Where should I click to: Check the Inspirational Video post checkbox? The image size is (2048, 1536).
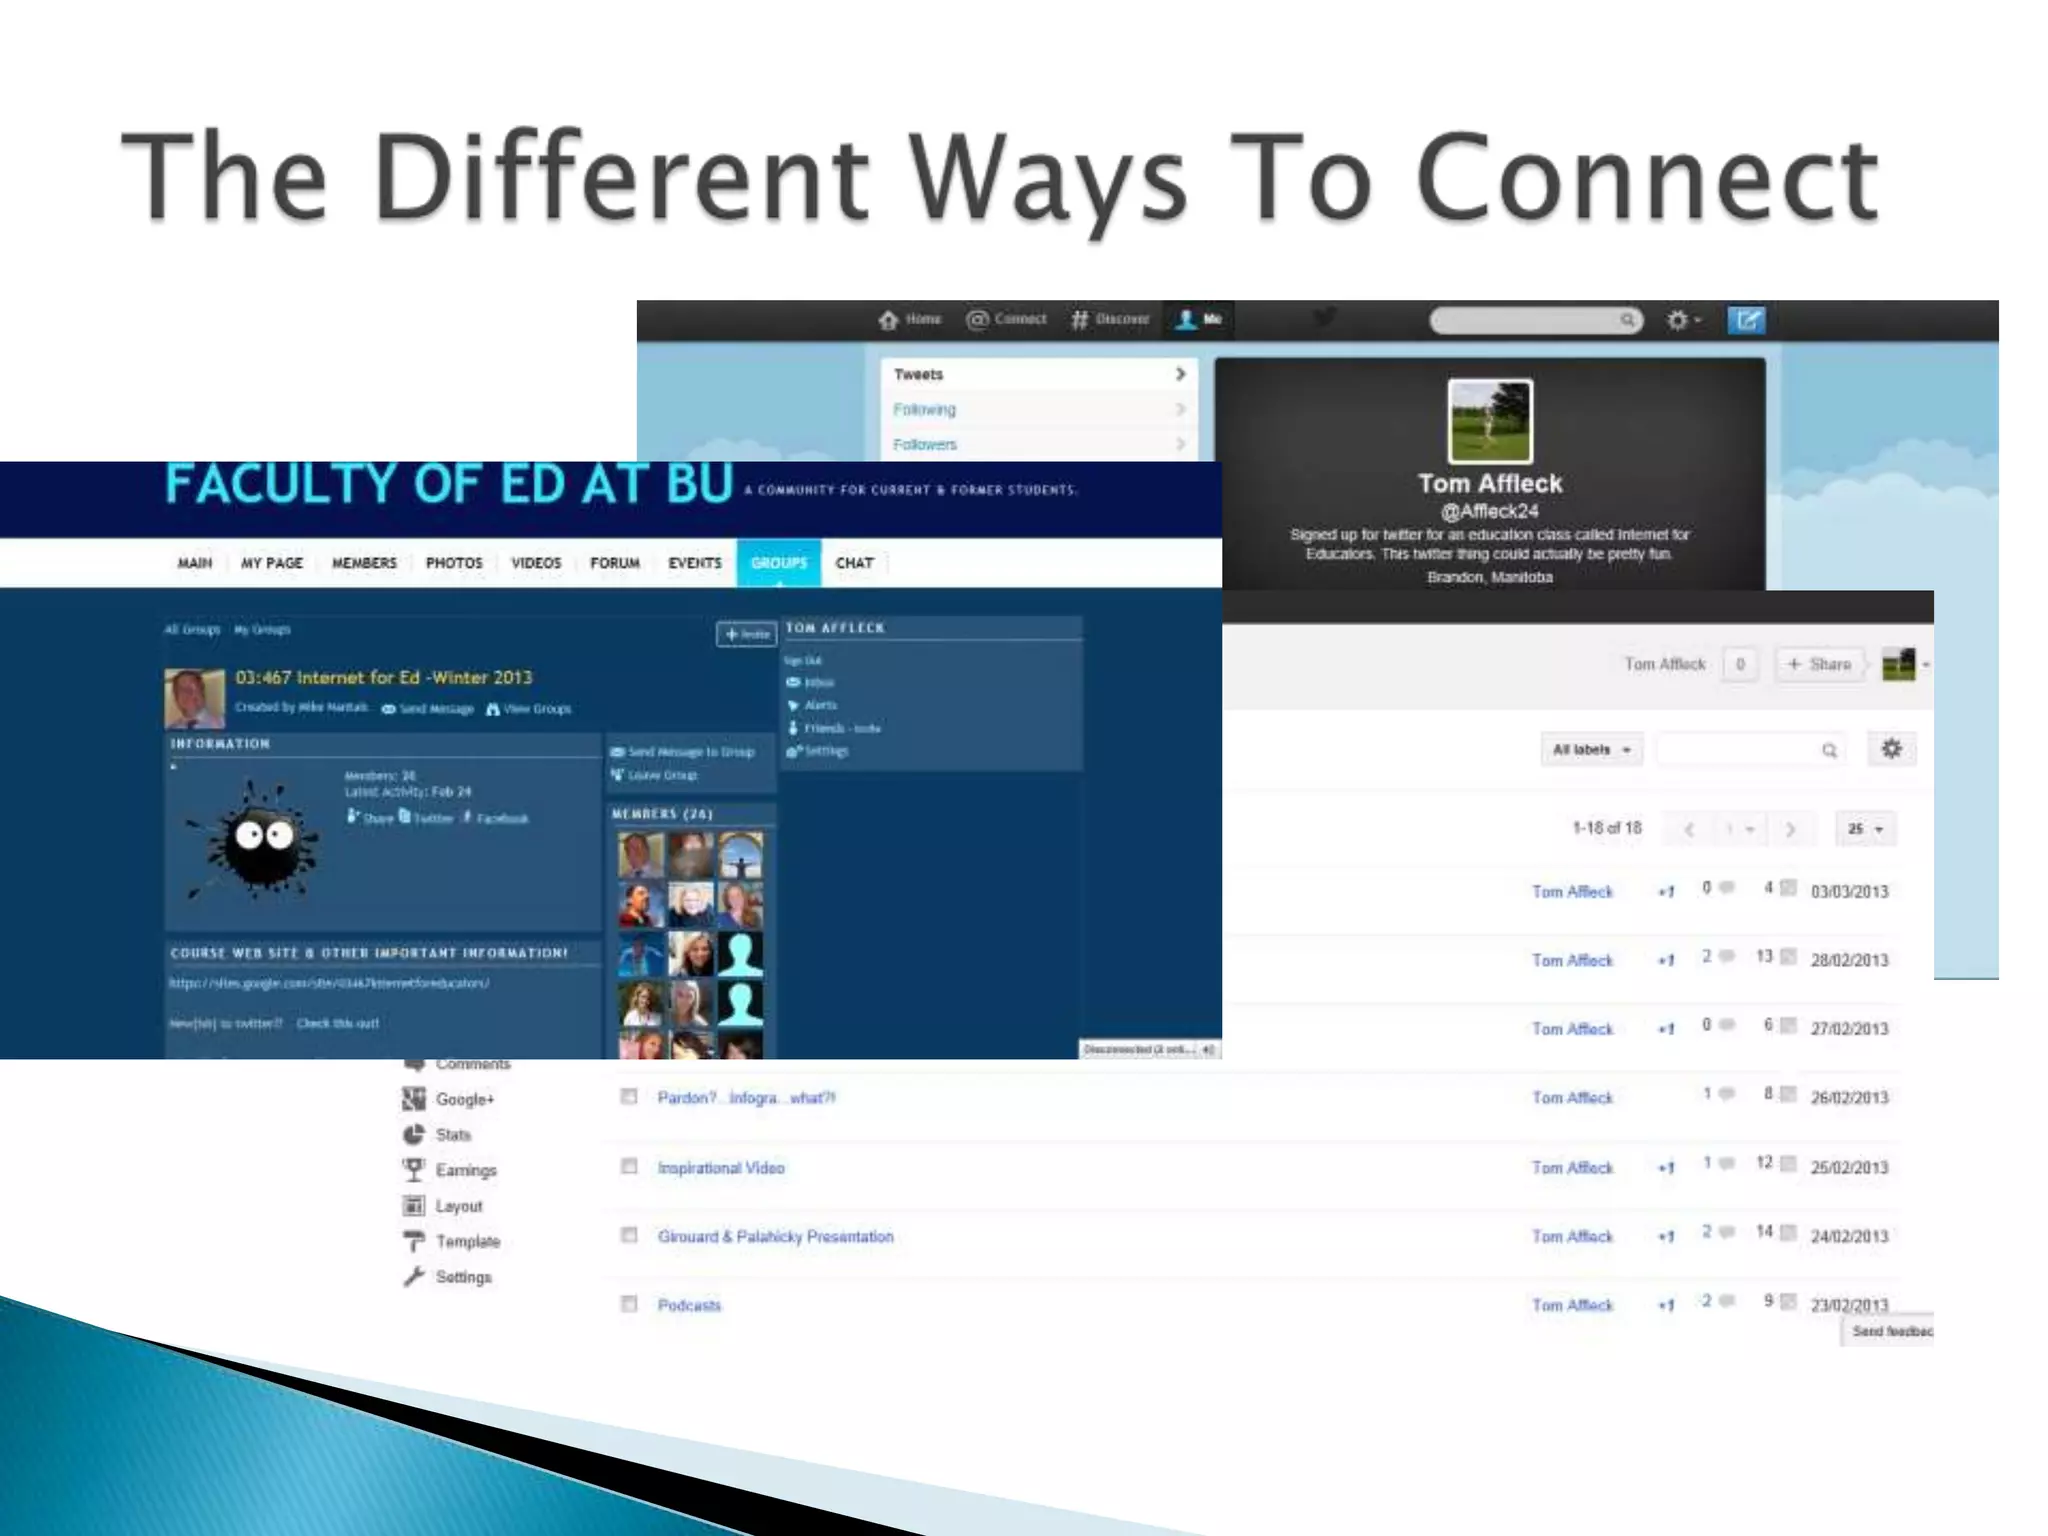629,1166
